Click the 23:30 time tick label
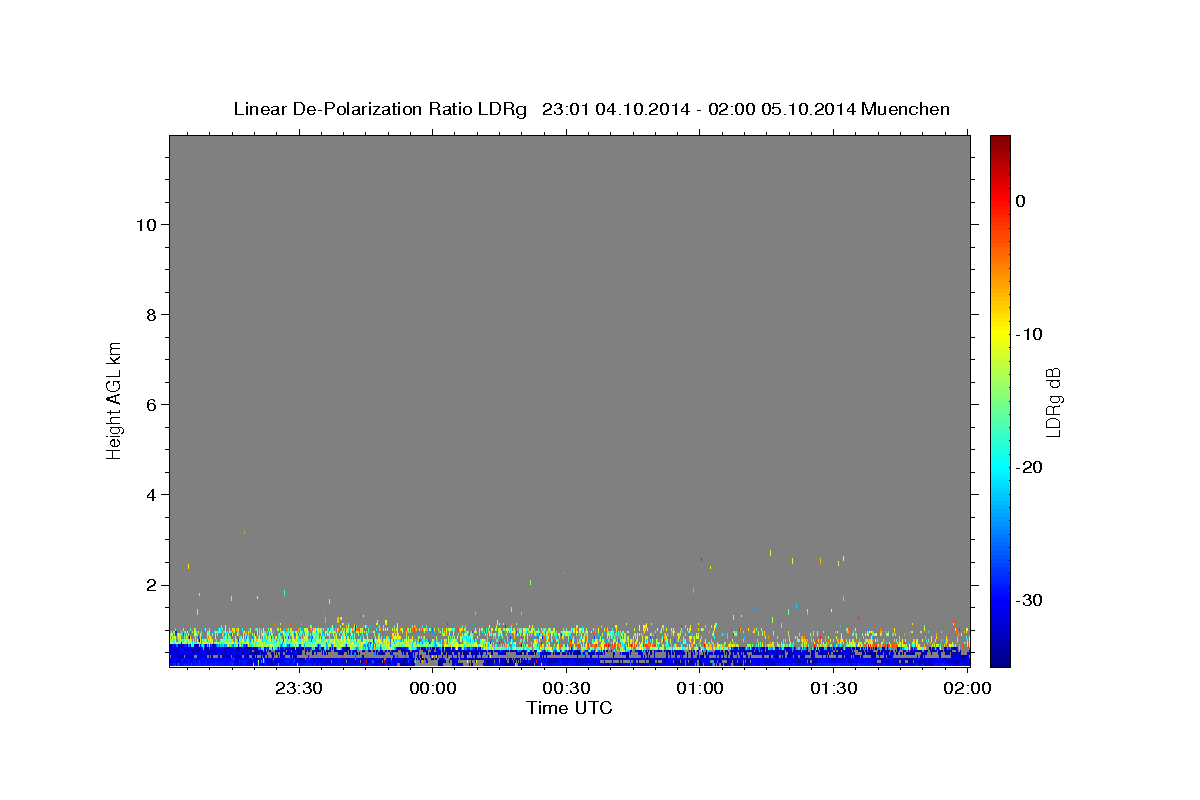 tap(299, 689)
